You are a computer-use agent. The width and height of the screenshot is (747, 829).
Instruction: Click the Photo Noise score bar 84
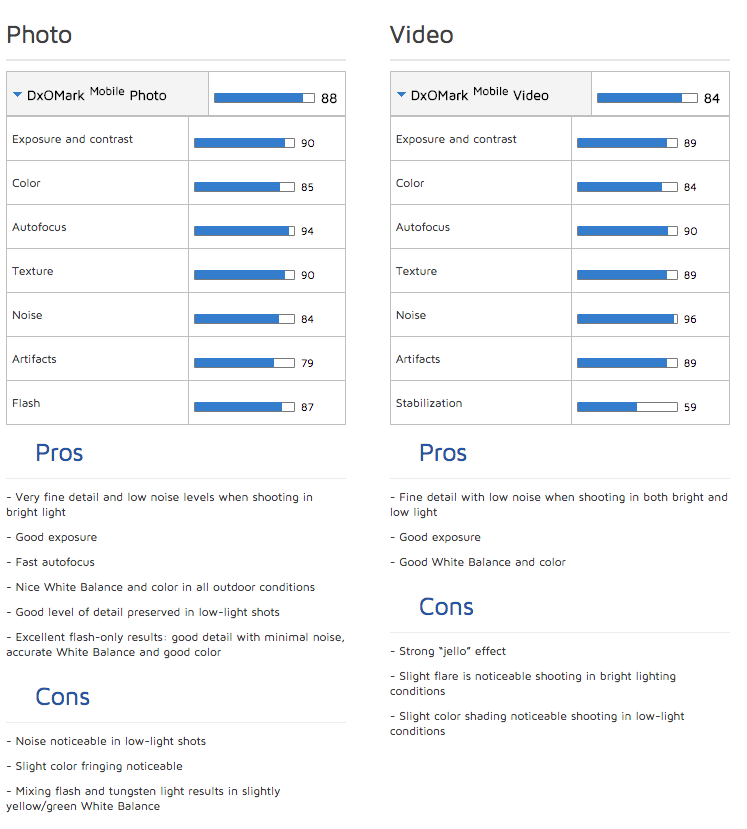pyautogui.click(x=244, y=319)
